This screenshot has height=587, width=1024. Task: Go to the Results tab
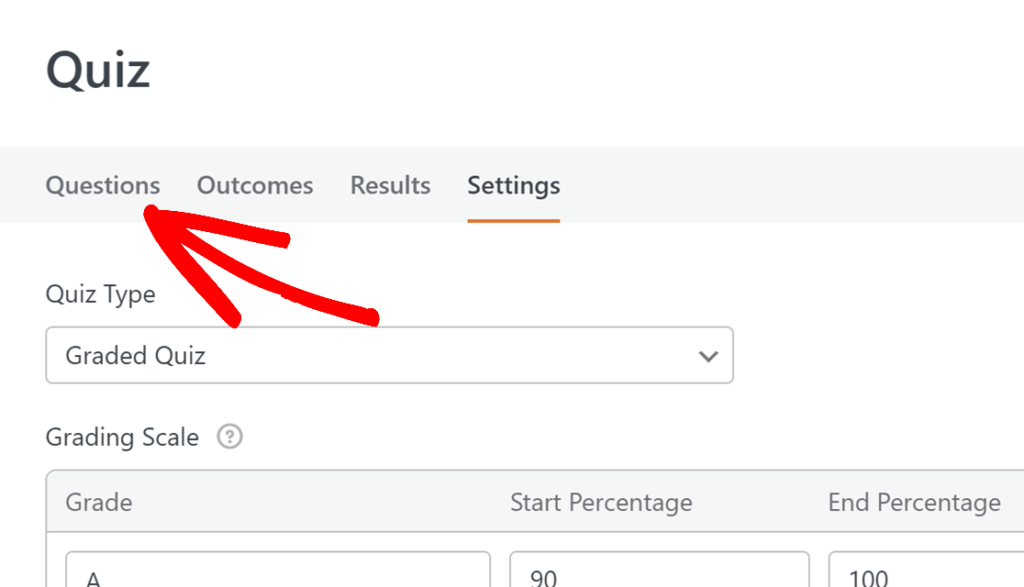tap(390, 186)
